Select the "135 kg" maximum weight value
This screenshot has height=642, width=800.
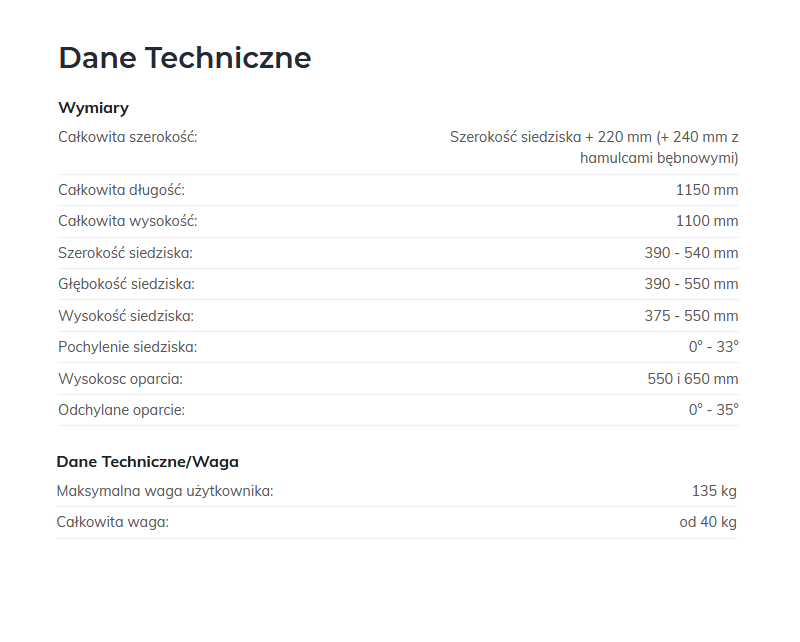[x=714, y=491]
